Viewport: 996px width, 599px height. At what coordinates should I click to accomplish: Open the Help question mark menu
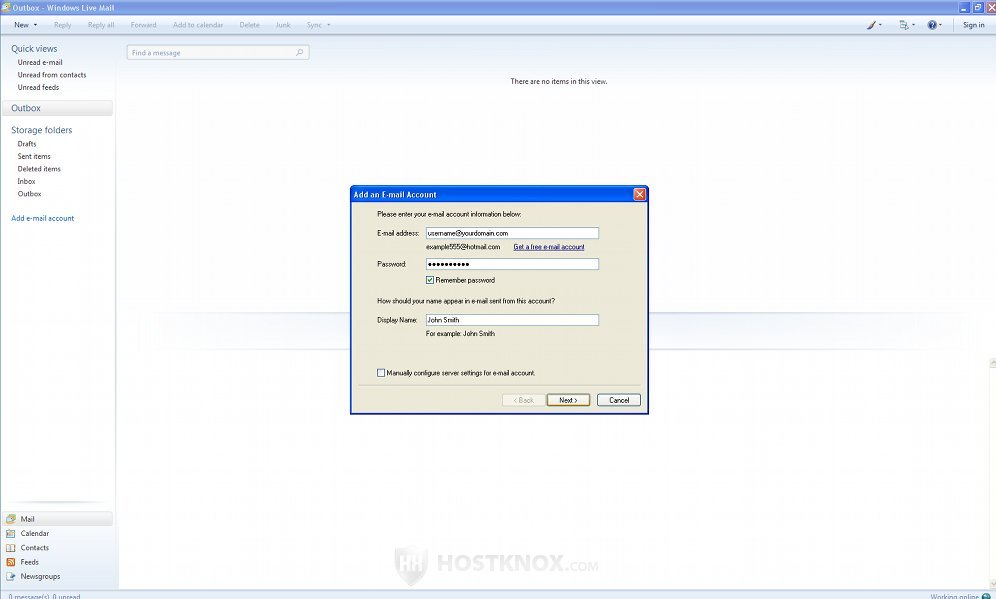point(934,25)
